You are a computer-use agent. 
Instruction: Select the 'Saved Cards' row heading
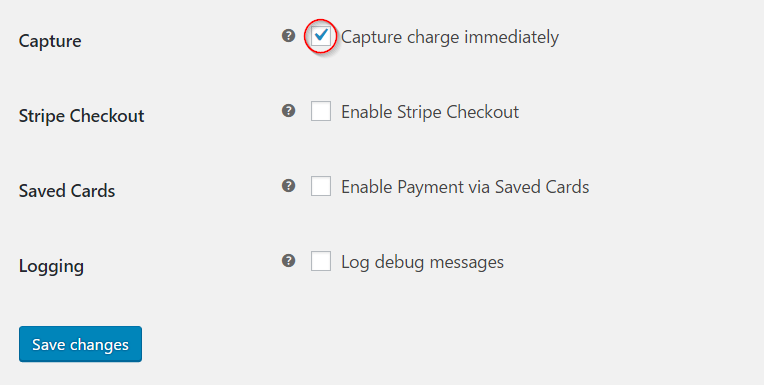point(67,191)
